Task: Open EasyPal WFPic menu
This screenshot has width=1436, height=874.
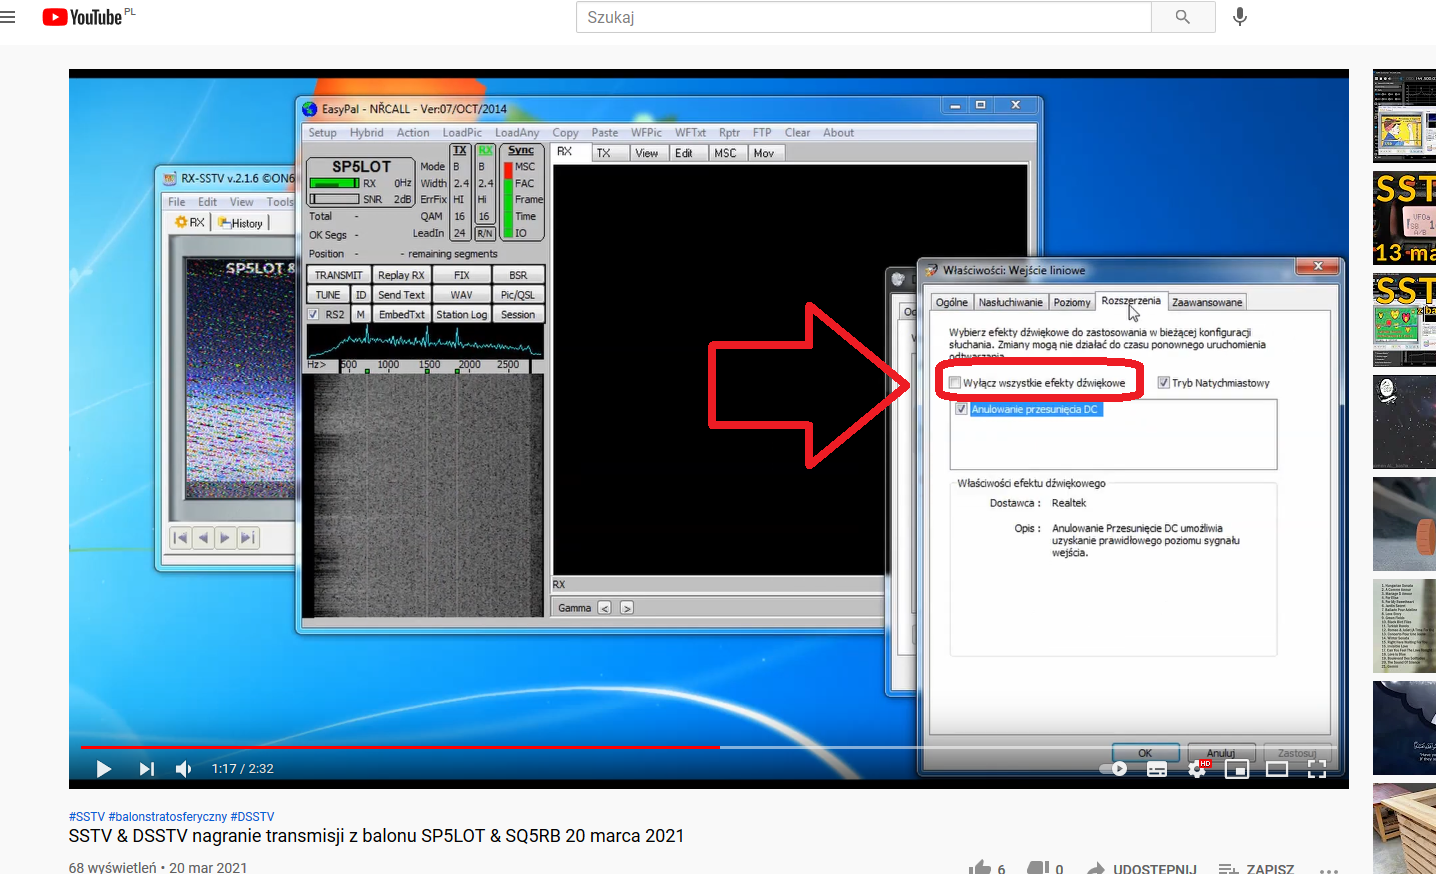Action: click(x=646, y=133)
